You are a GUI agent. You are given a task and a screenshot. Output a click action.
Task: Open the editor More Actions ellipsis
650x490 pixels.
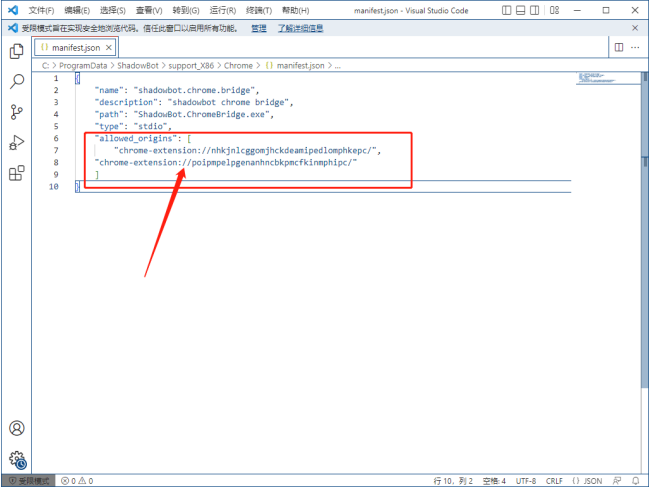(637, 47)
